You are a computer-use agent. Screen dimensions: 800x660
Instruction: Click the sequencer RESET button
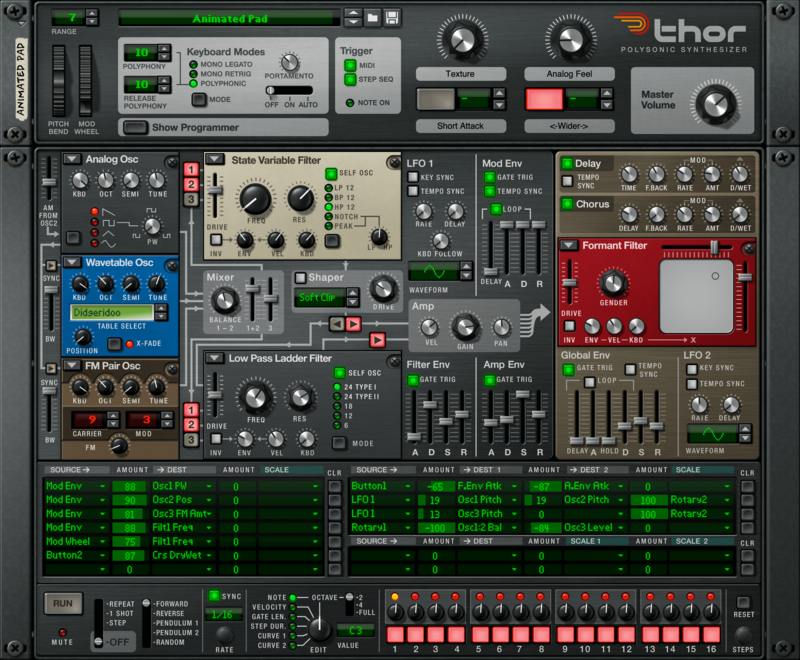point(744,602)
